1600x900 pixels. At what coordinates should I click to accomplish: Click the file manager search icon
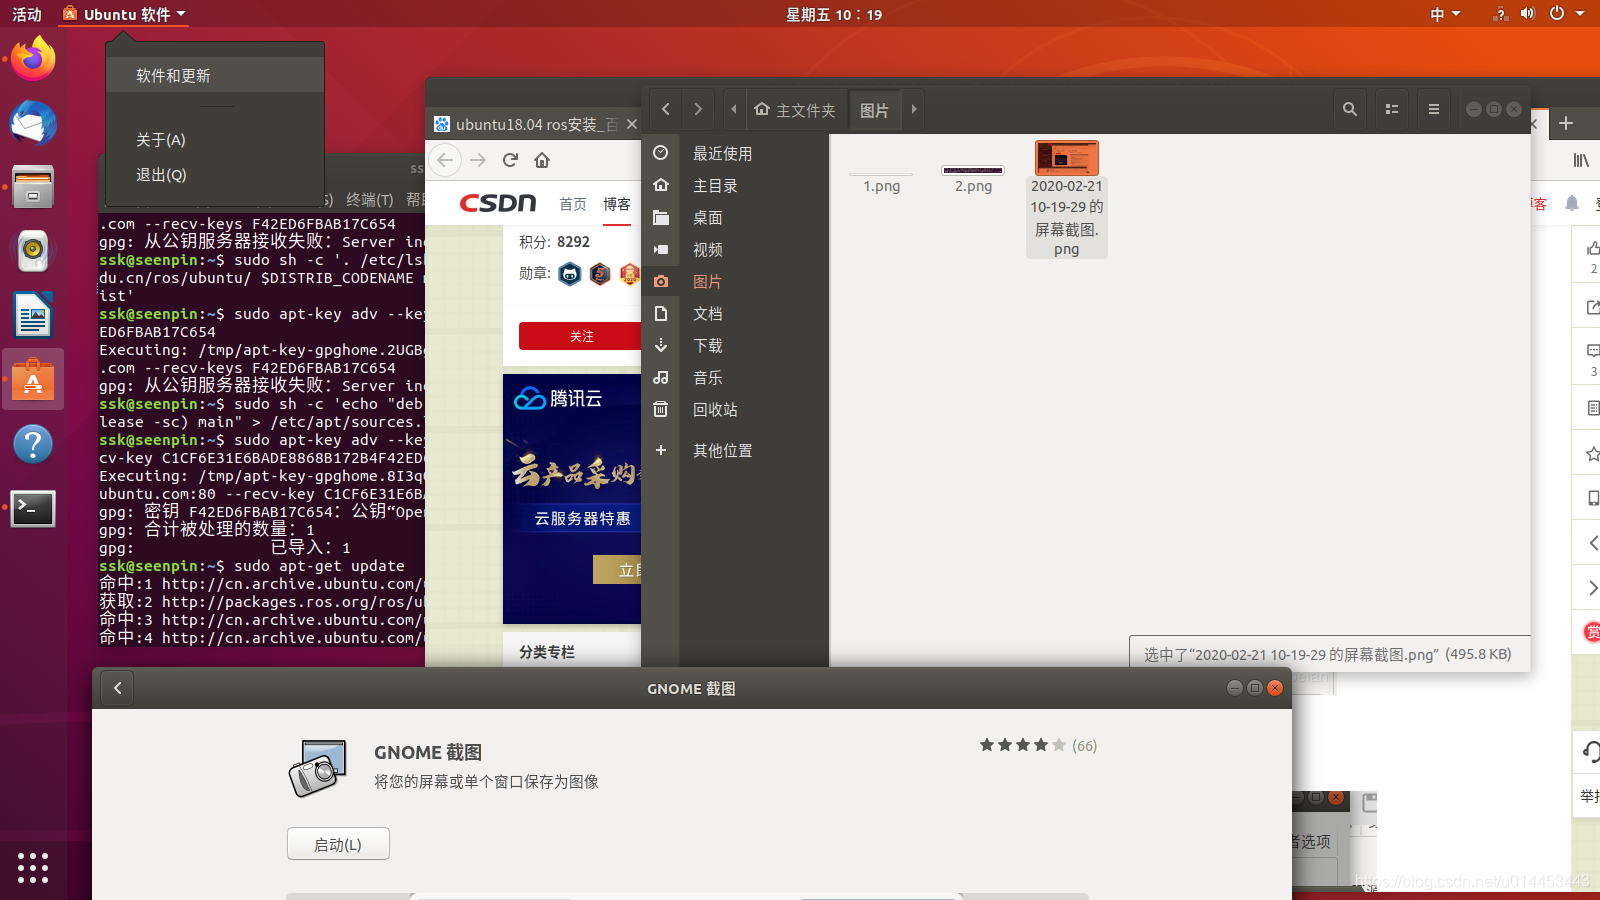(x=1350, y=109)
